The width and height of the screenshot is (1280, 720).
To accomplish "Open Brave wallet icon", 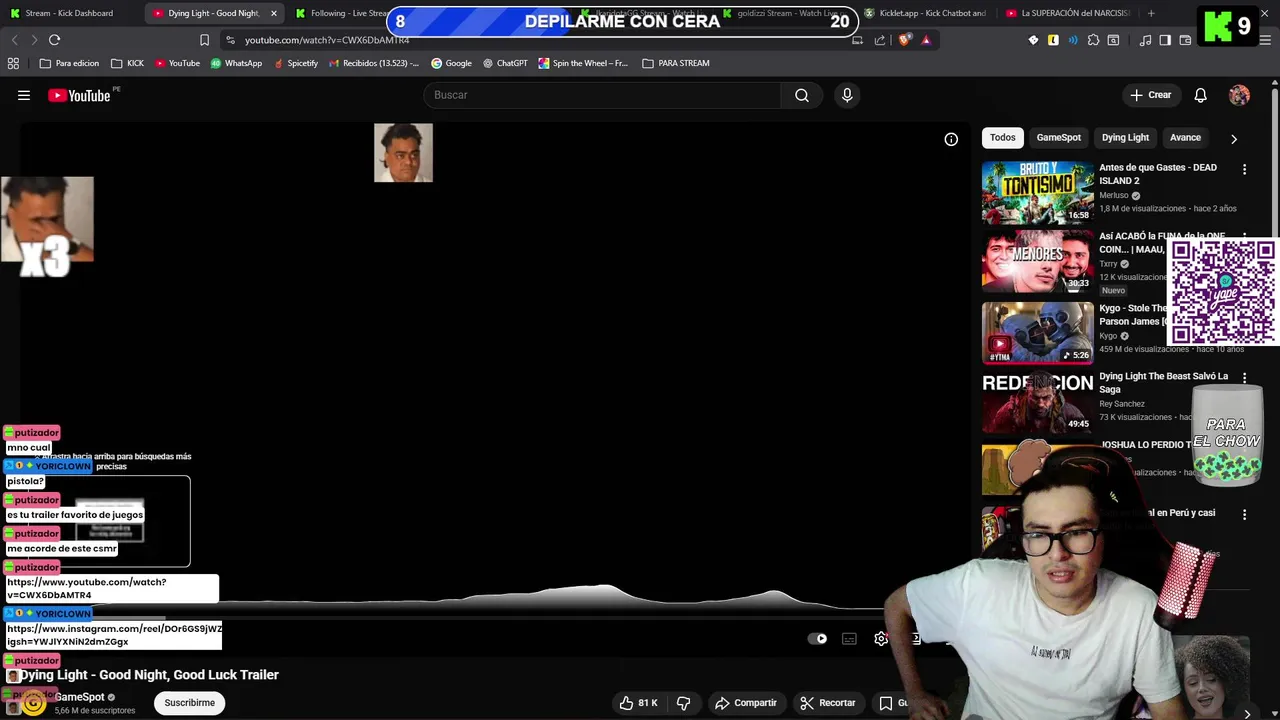I will point(1185,40).
